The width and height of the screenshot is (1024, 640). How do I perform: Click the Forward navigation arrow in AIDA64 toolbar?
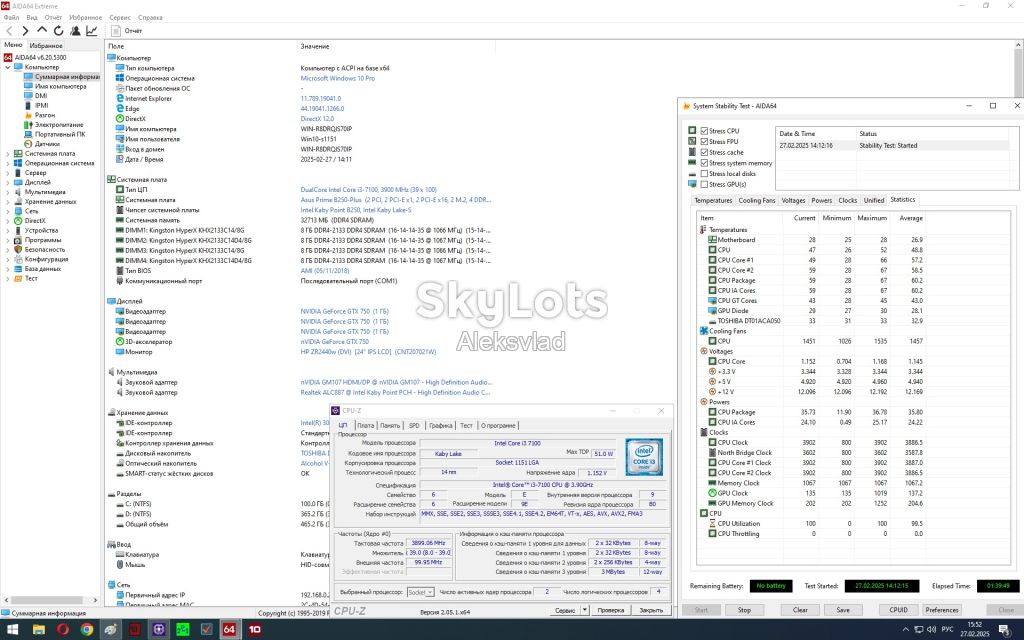click(x=25, y=31)
